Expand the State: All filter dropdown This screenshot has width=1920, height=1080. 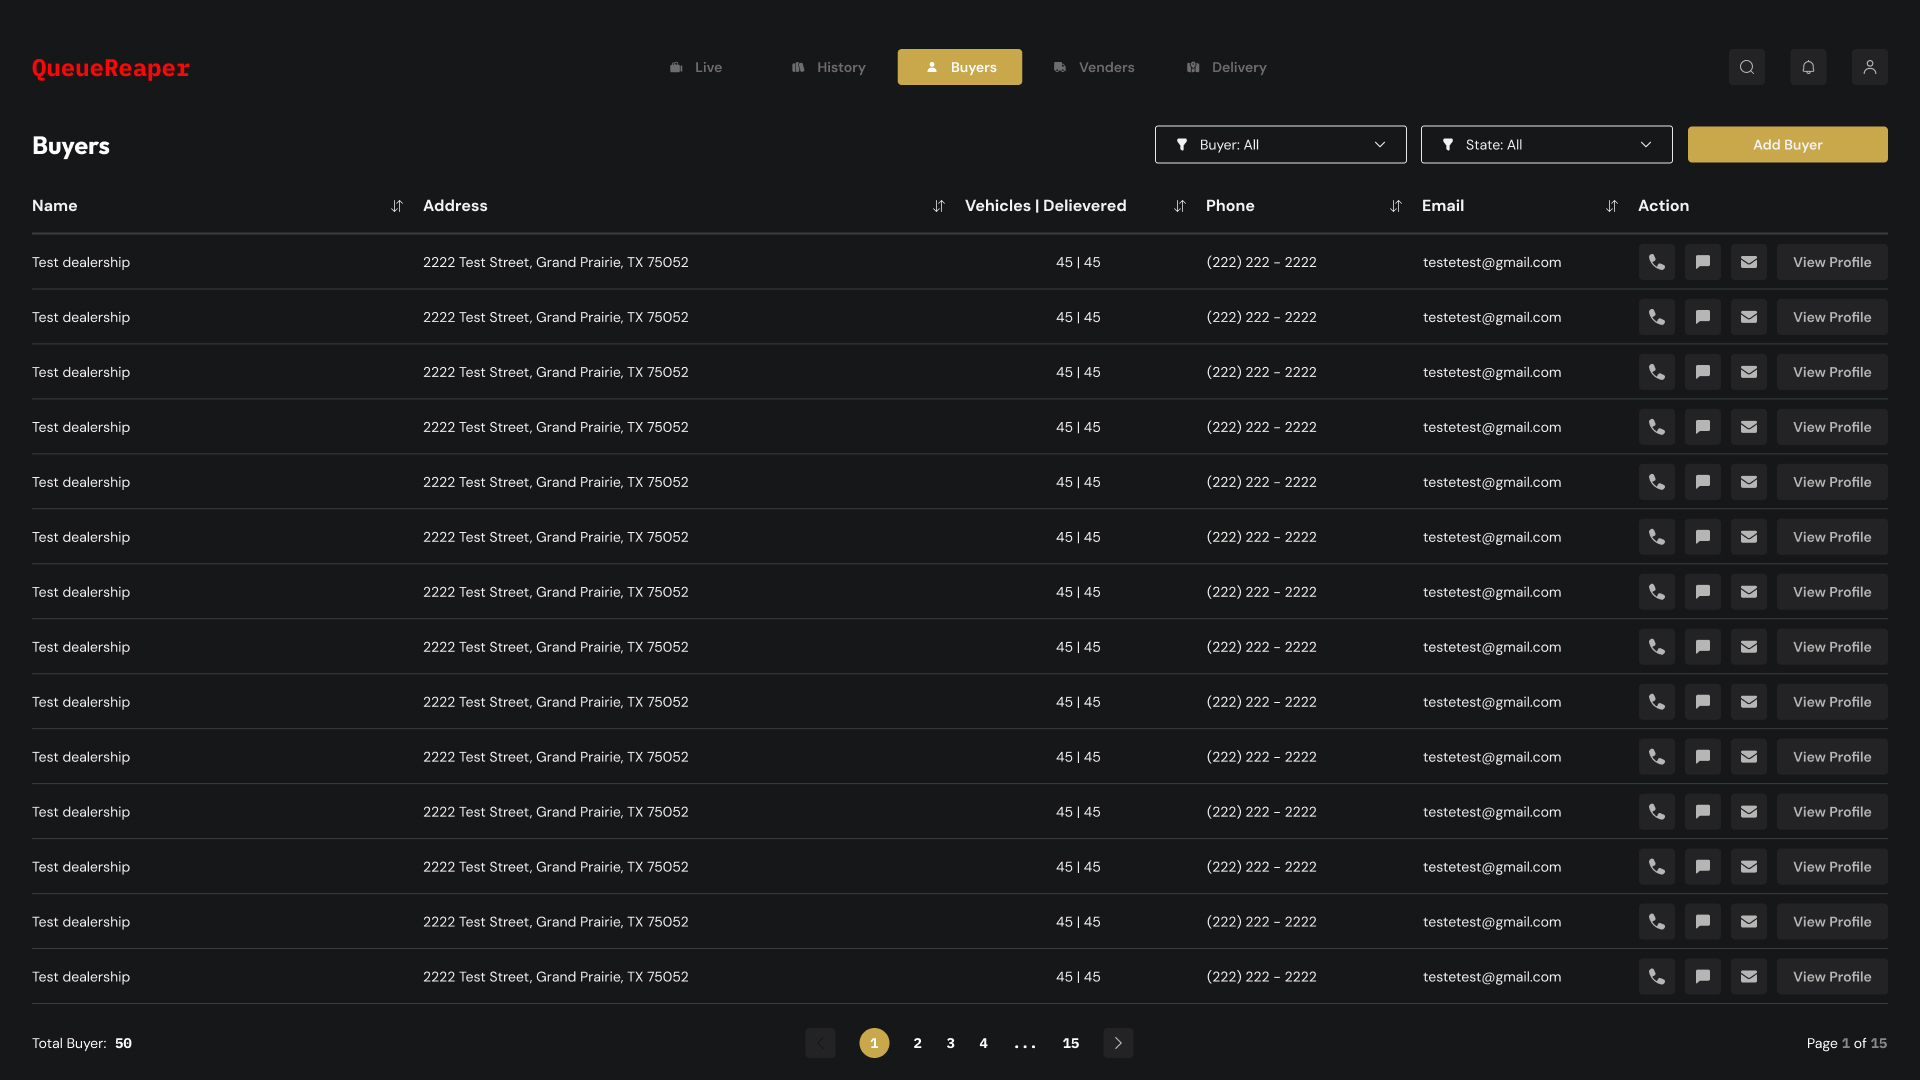click(x=1546, y=145)
